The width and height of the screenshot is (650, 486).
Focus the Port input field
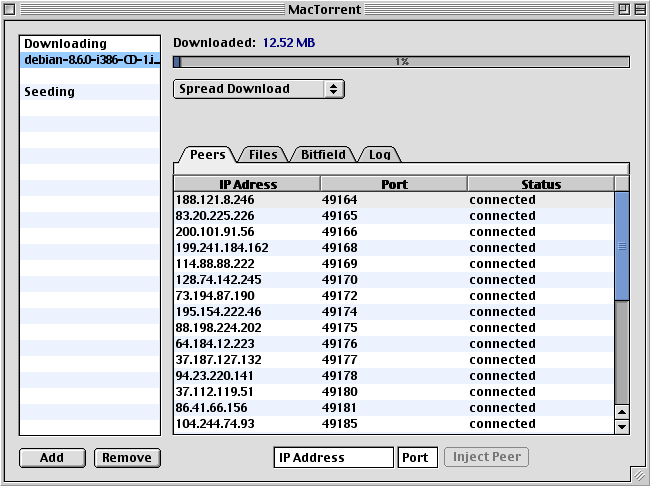coord(417,457)
